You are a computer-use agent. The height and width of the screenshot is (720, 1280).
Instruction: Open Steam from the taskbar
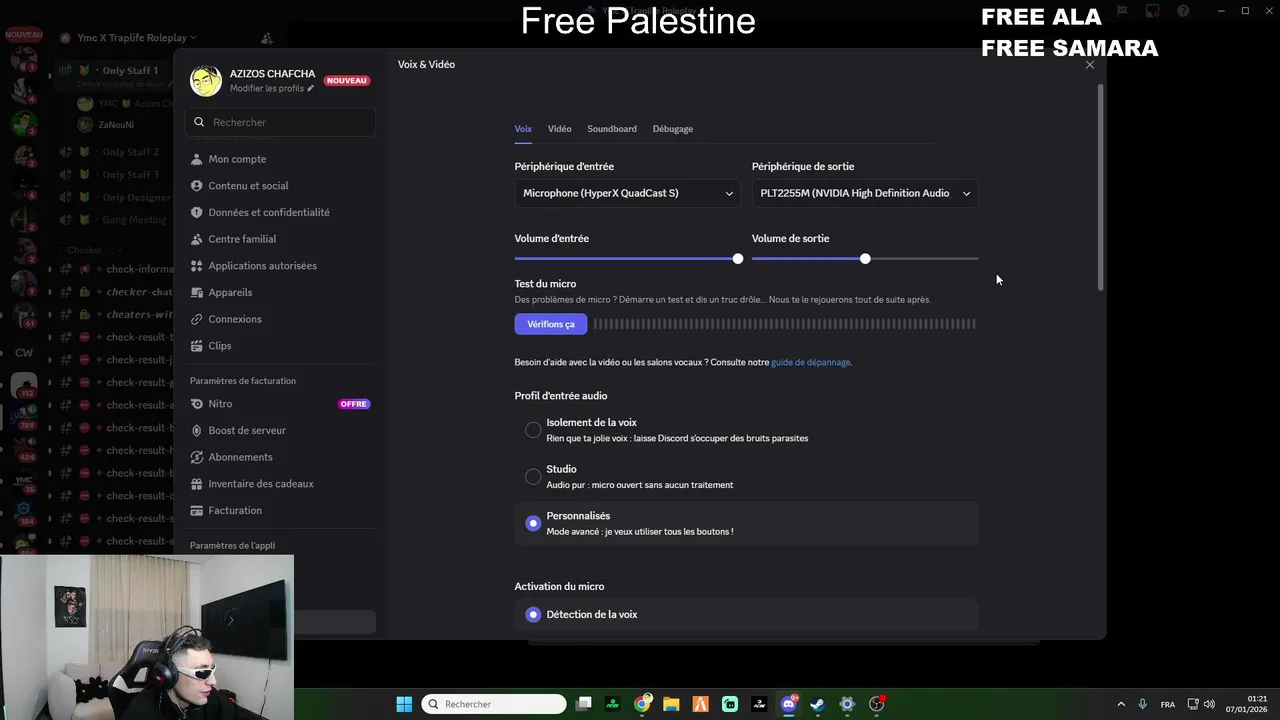(818, 704)
